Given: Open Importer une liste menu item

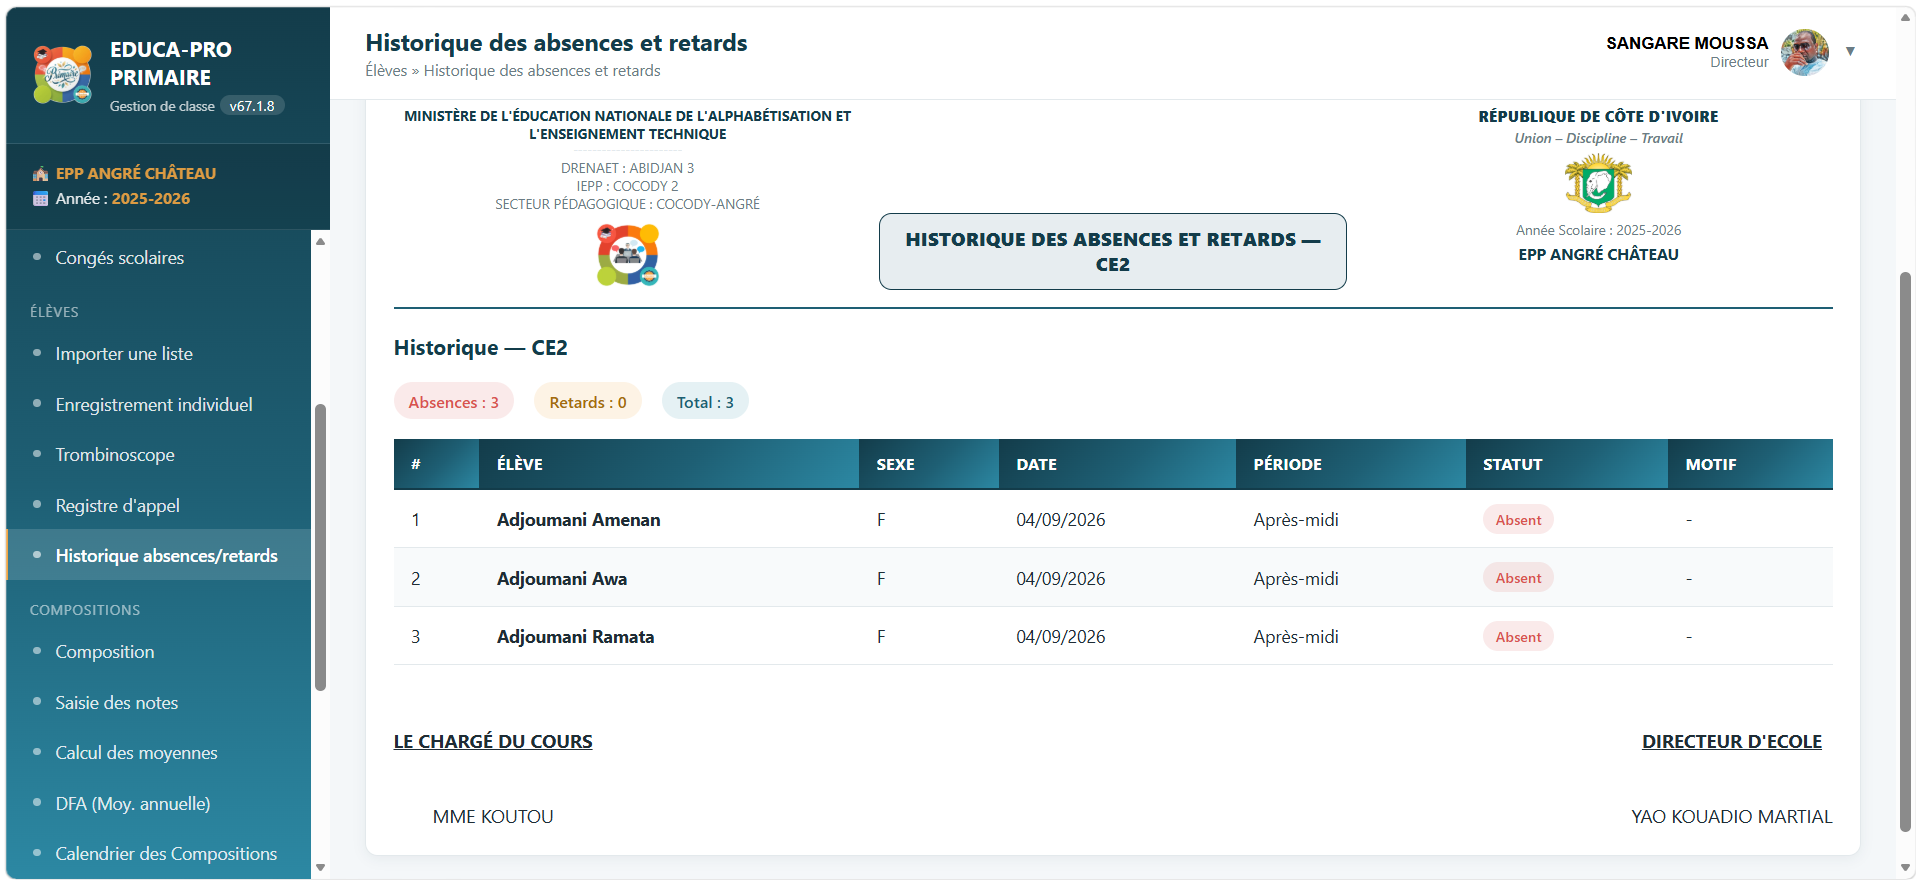Looking at the screenshot, I should pos(124,354).
